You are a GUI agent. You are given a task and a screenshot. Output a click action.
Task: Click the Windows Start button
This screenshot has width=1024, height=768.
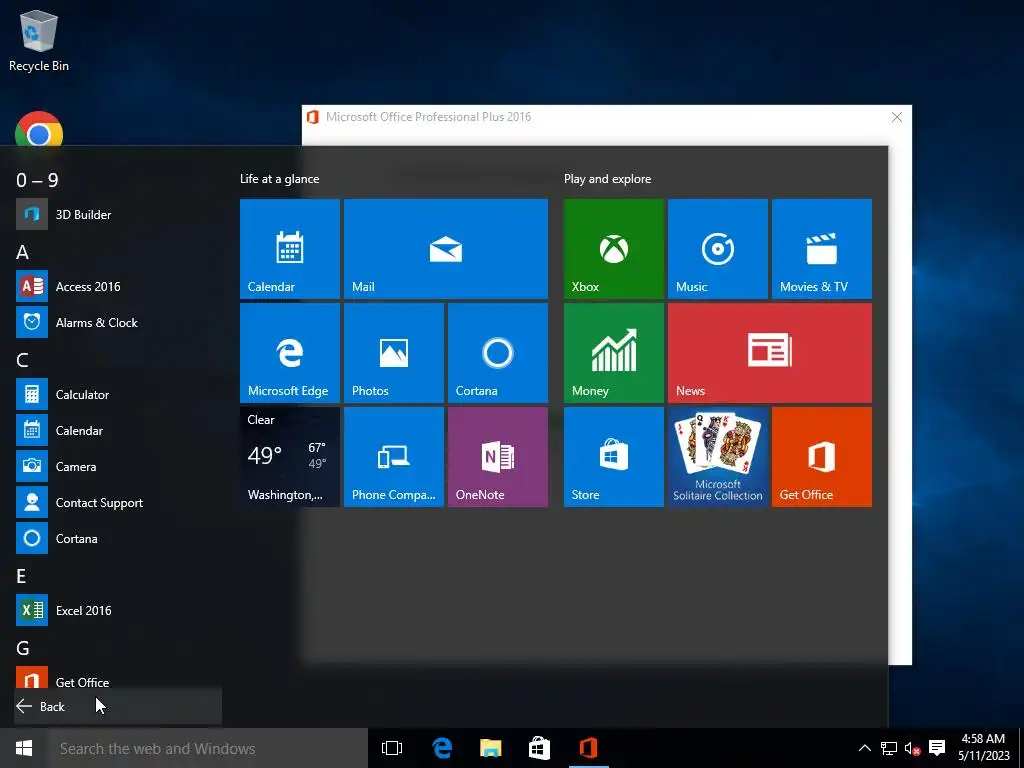point(24,748)
